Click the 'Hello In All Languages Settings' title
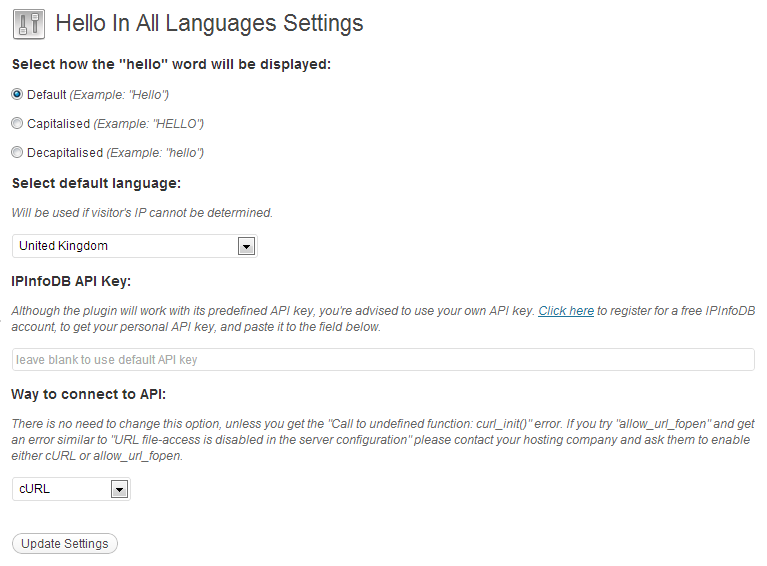This screenshot has height=566, width=767. coord(209,23)
